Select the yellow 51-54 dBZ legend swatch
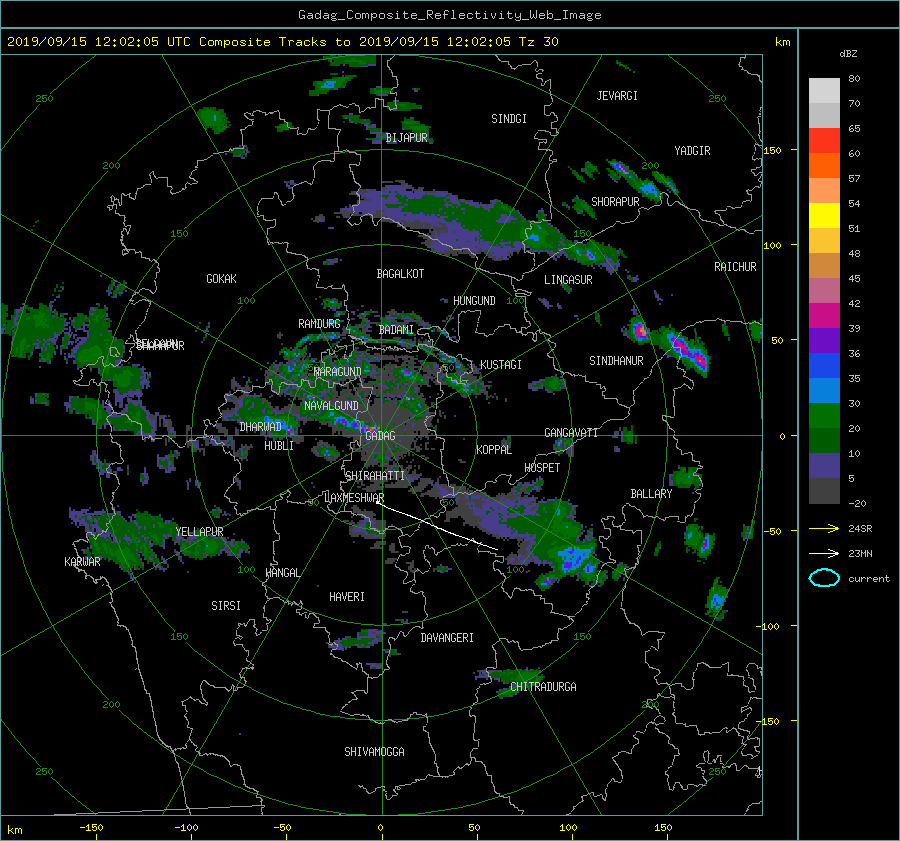Screen dimensions: 900x841 click(824, 216)
